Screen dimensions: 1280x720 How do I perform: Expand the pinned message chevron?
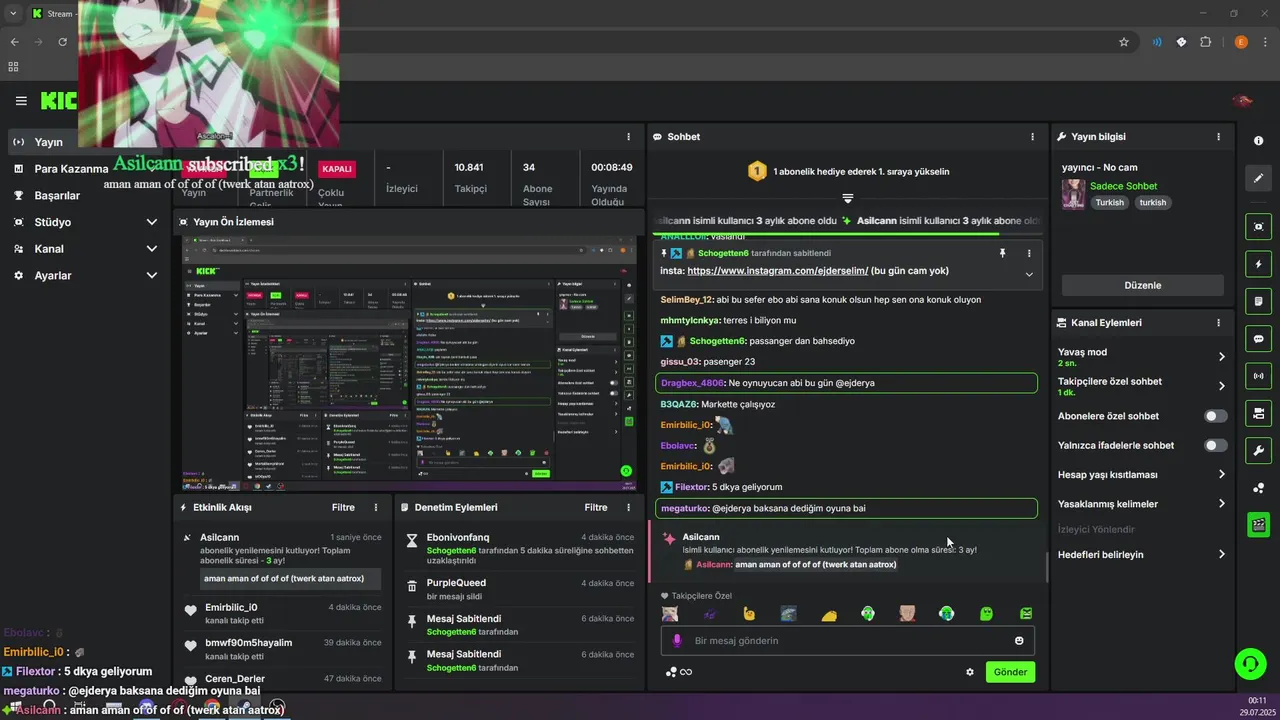1029,274
